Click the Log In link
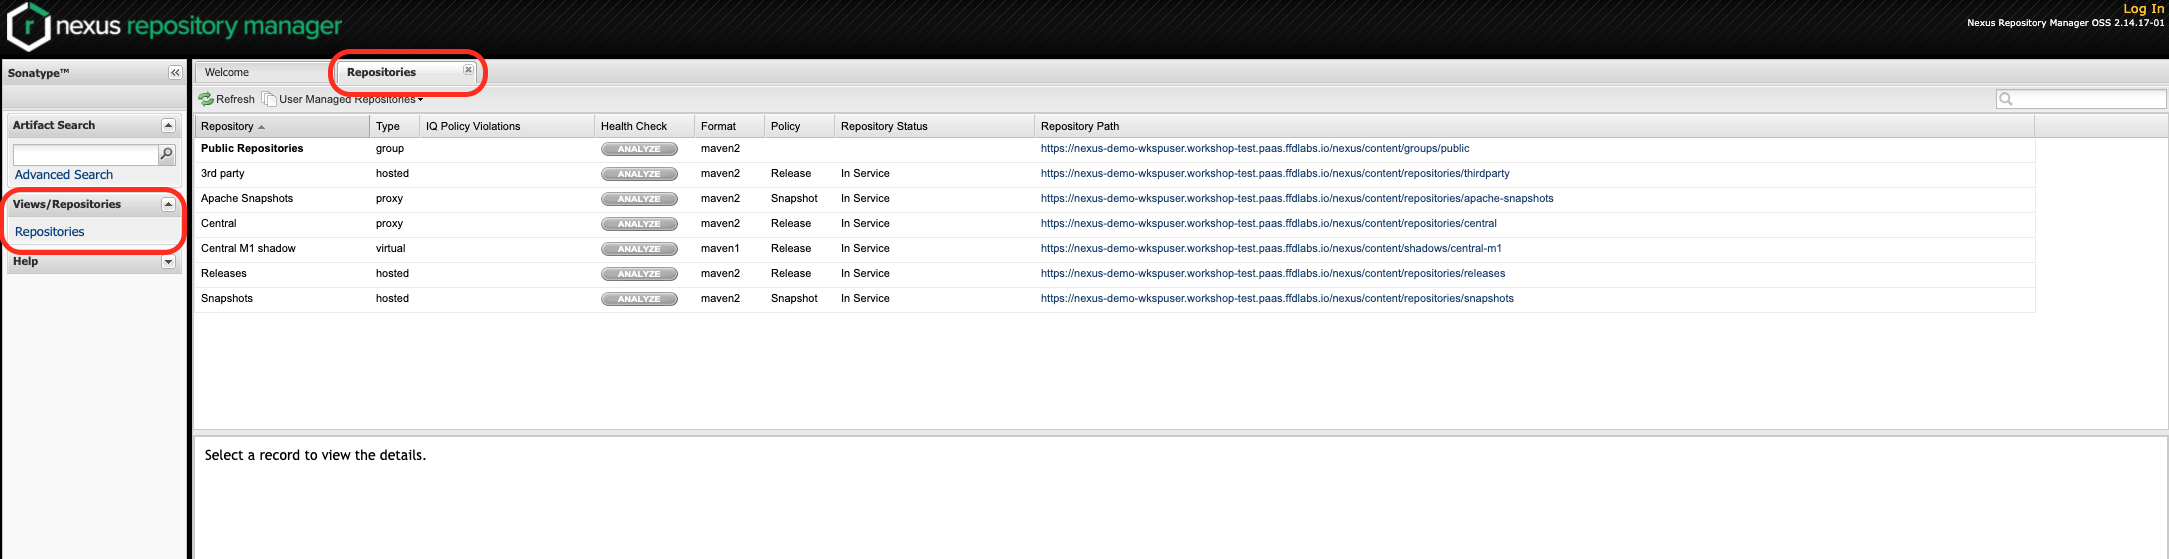This screenshot has width=2169, height=559. pos(2143,8)
